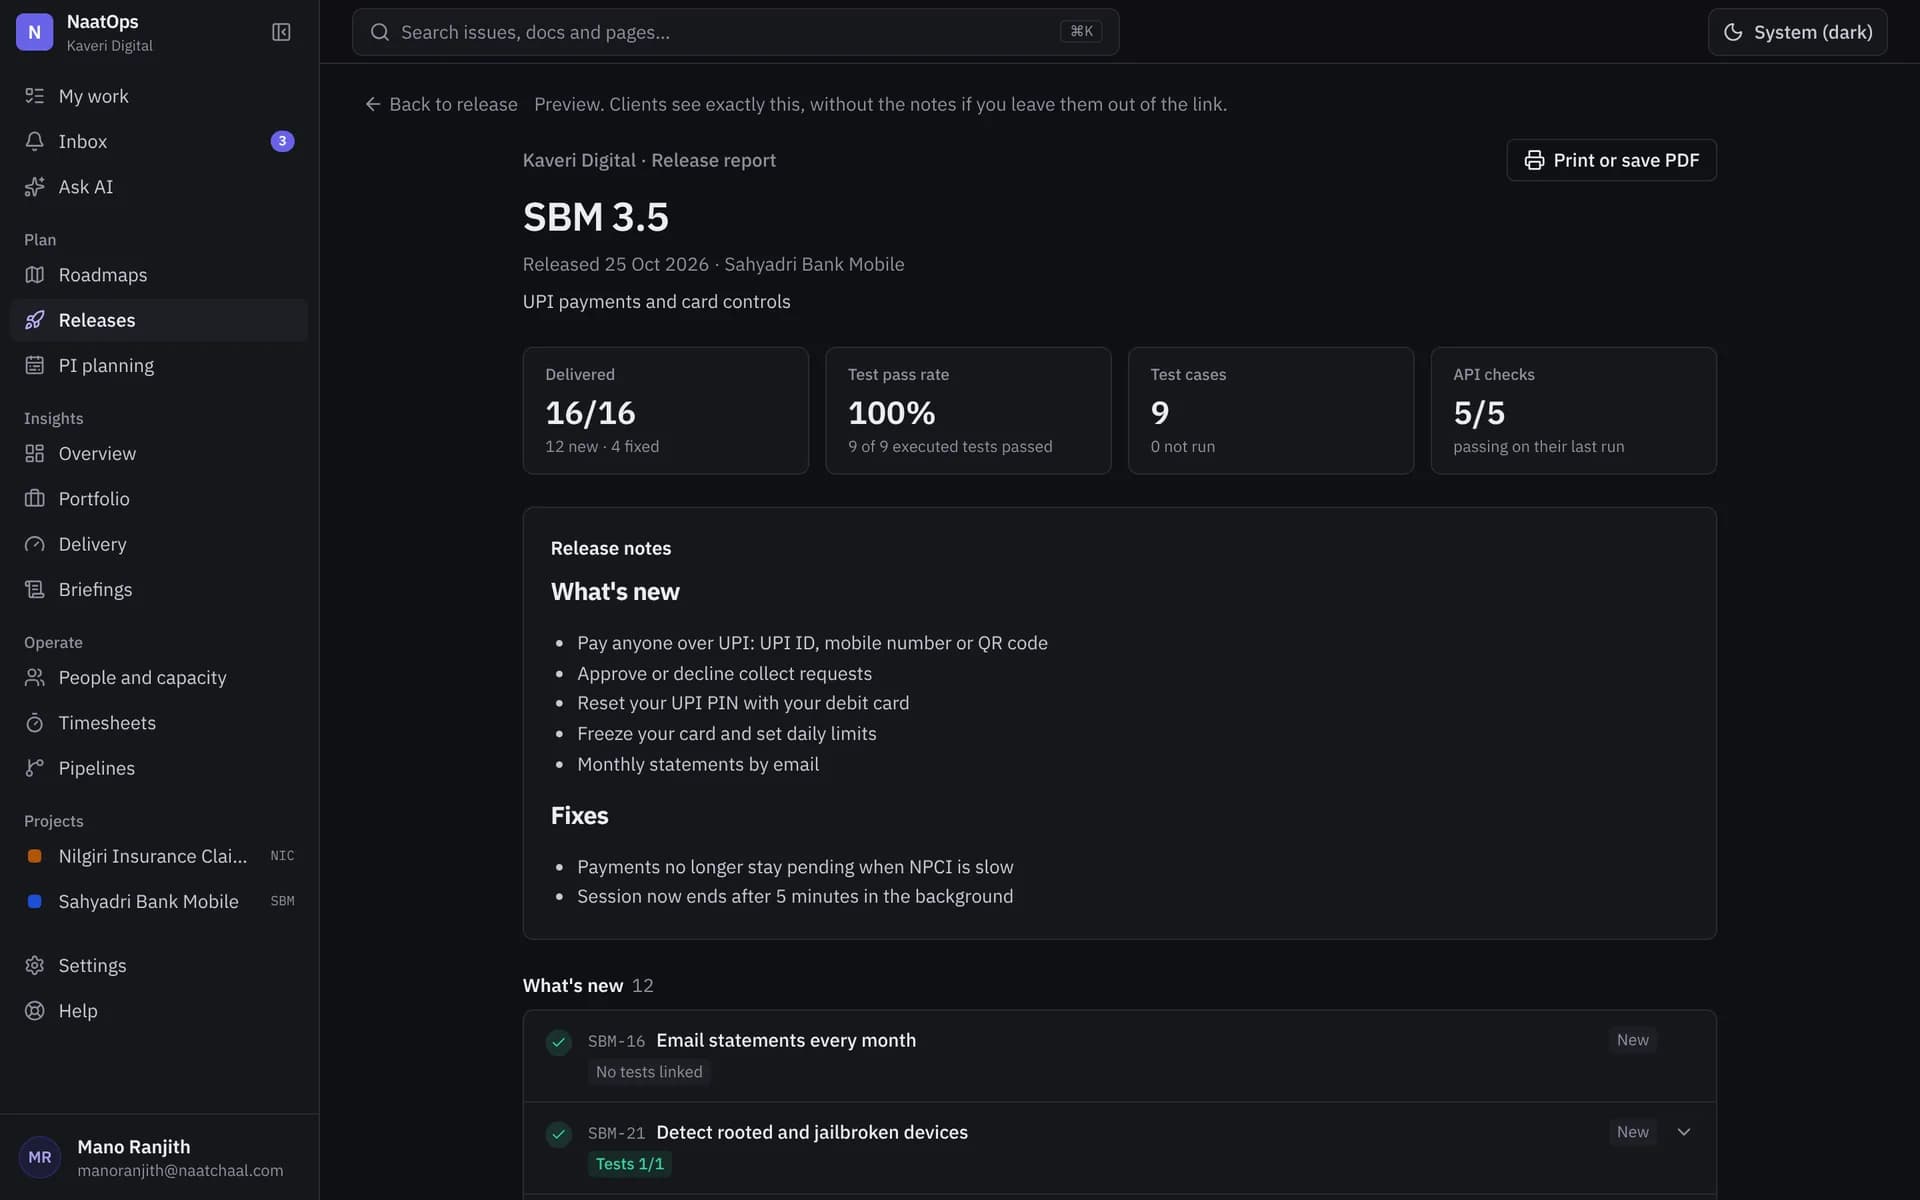The image size is (1920, 1200).
Task: Click the PI planning calendar icon
Action: (35, 365)
